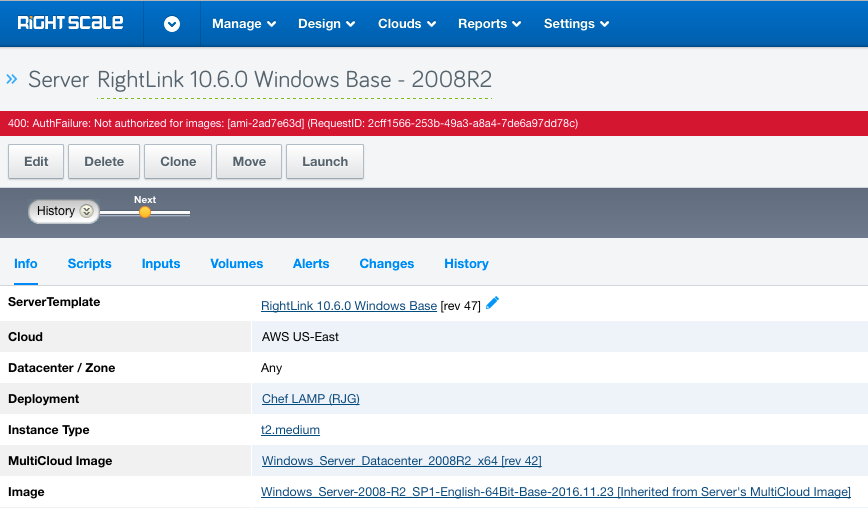Open the circular chevron dropdown beside the logo

[x=172, y=24]
